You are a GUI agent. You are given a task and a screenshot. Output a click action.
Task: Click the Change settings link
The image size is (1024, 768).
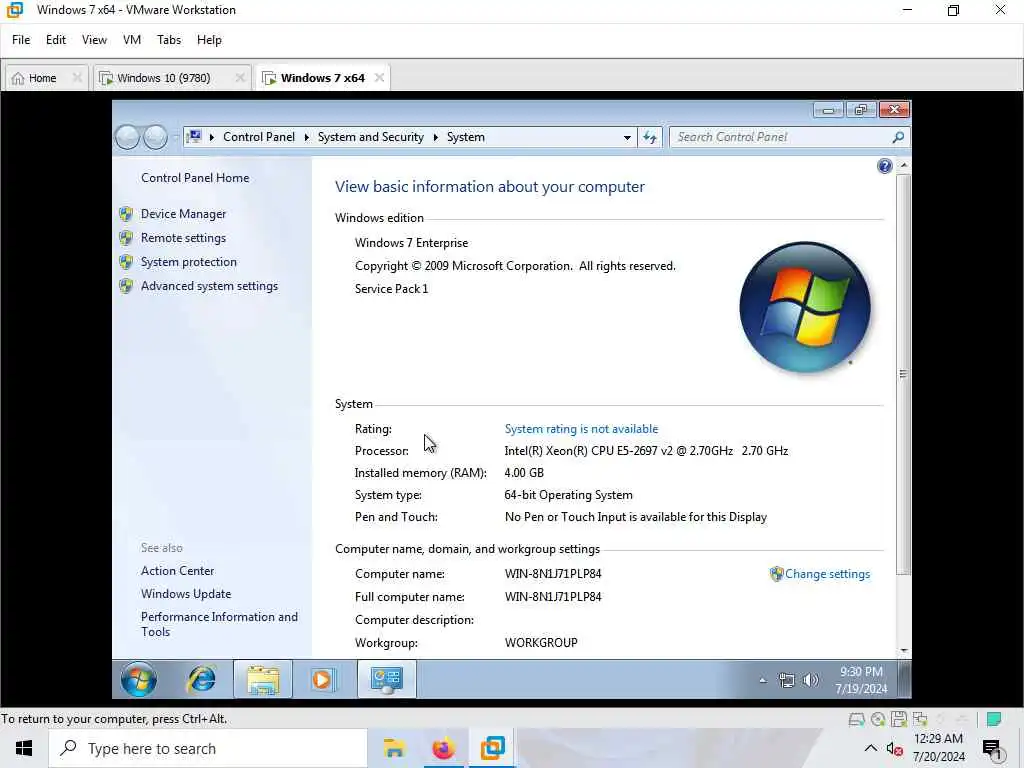(827, 574)
